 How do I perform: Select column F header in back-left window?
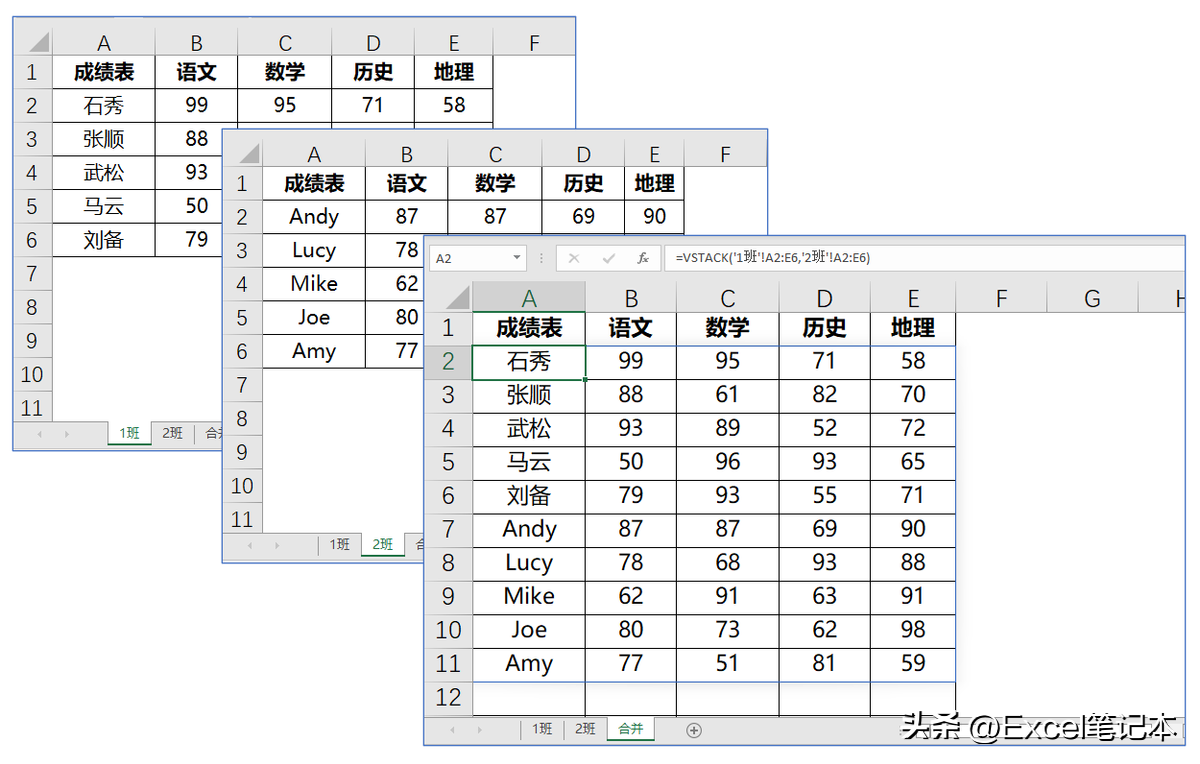click(534, 43)
